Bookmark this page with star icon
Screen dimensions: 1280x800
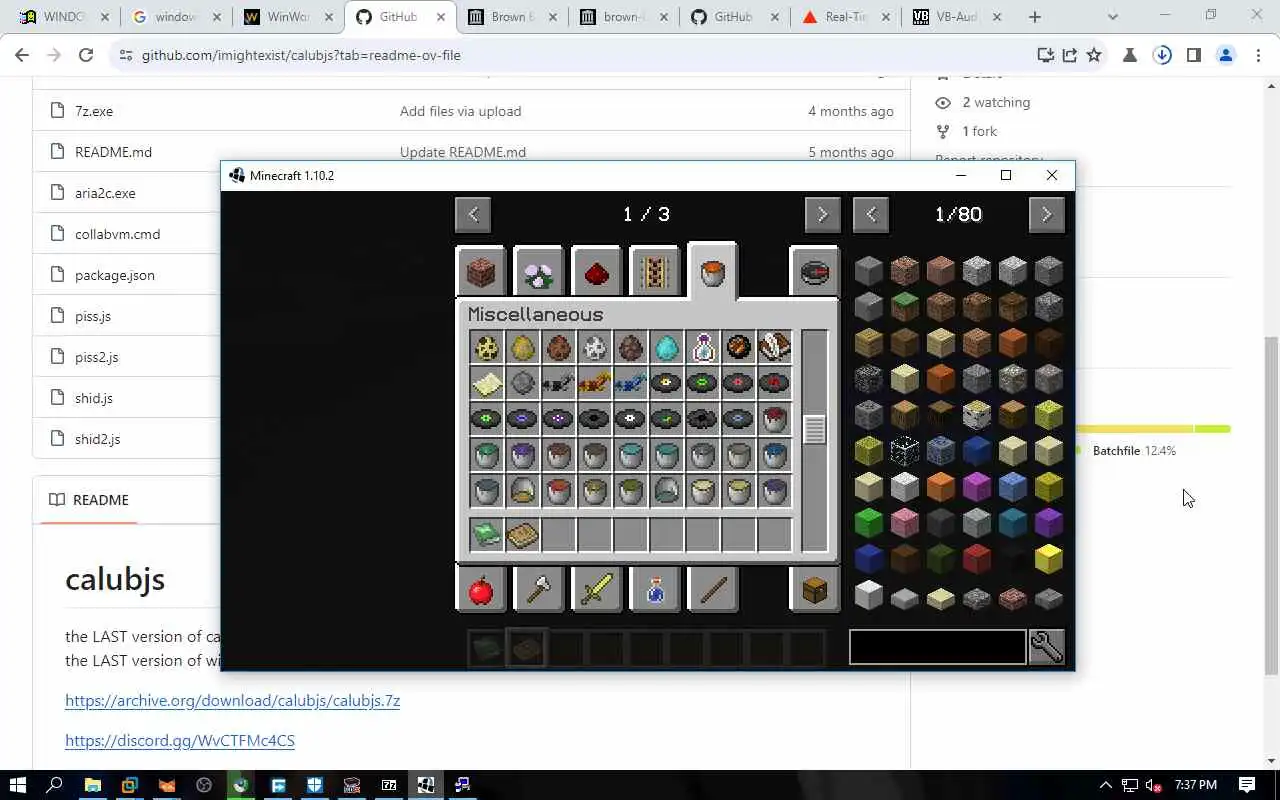pyautogui.click(x=1094, y=55)
